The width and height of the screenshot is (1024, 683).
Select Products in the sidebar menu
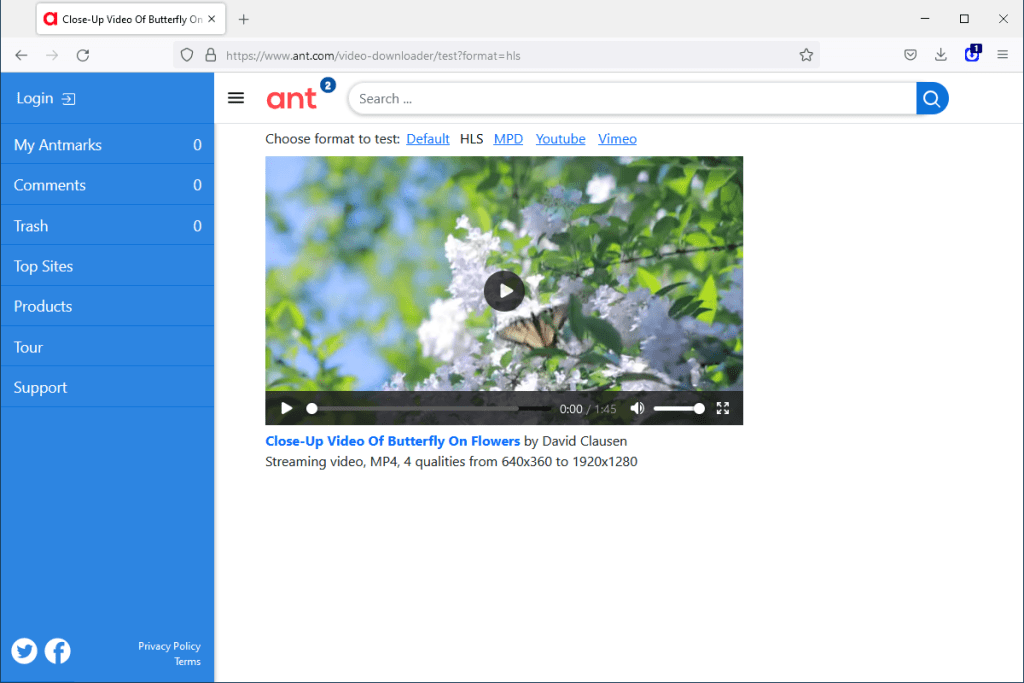tap(43, 306)
